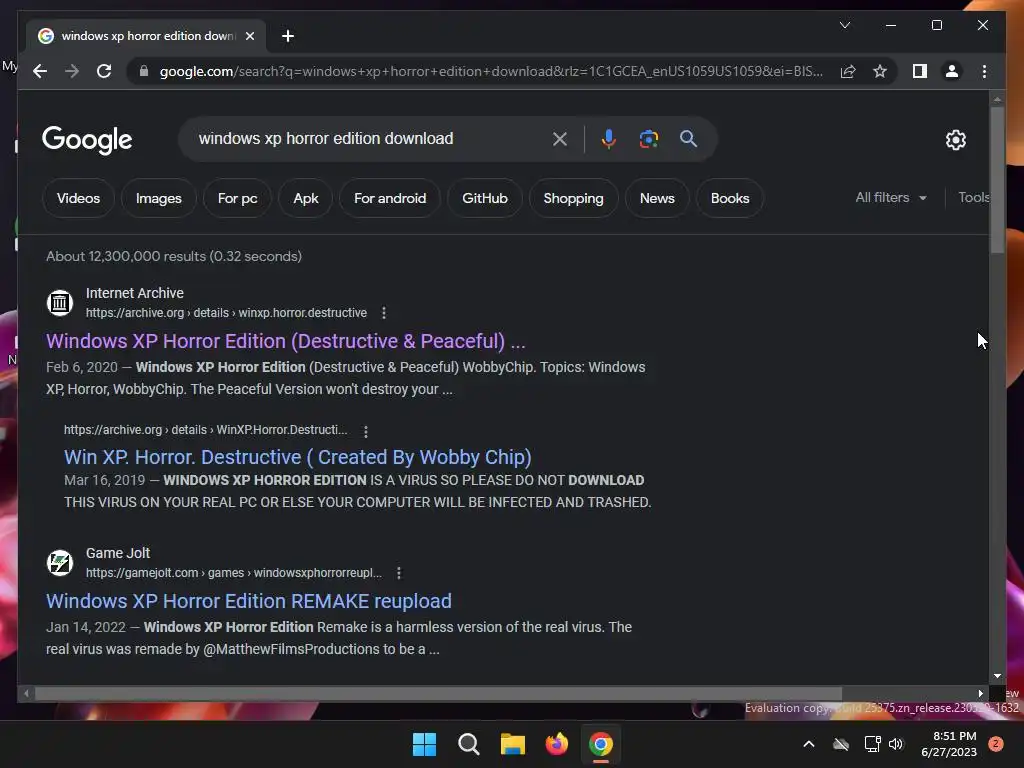Filter results by Videos
This screenshot has height=768, width=1024.
click(x=78, y=198)
